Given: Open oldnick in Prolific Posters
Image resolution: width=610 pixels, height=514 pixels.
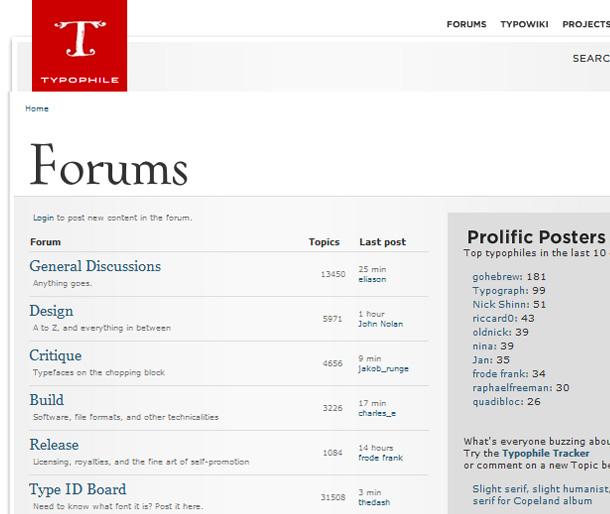Looking at the screenshot, I should click(491, 332).
